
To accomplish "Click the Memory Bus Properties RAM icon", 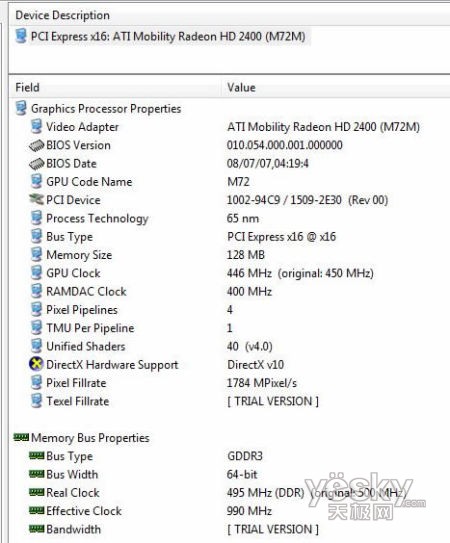I will click(21, 438).
